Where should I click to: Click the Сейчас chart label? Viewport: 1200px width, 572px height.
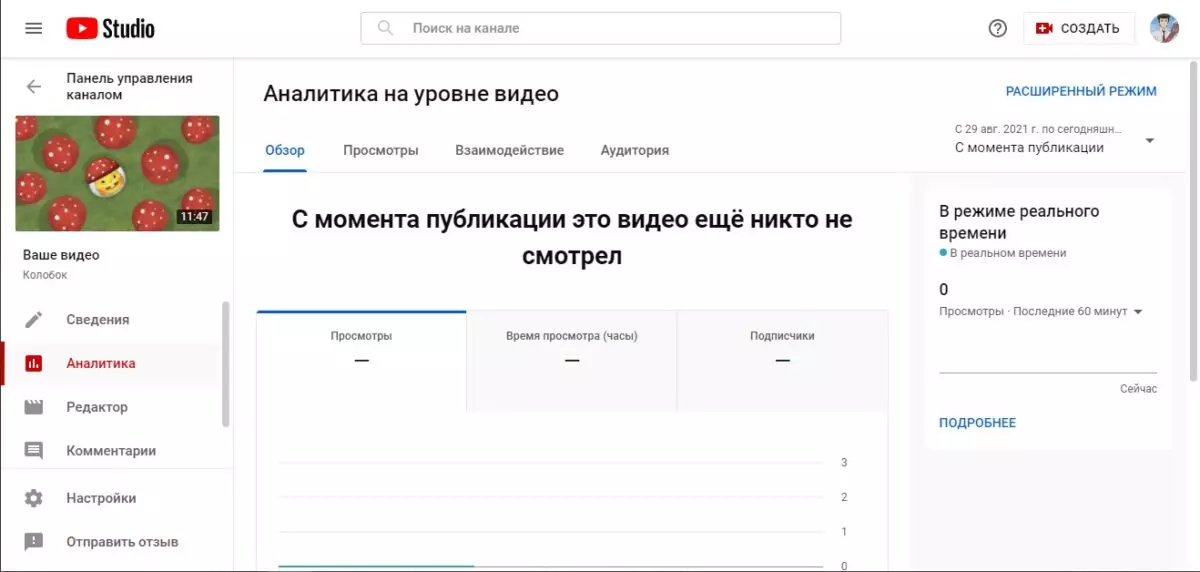tap(1138, 388)
